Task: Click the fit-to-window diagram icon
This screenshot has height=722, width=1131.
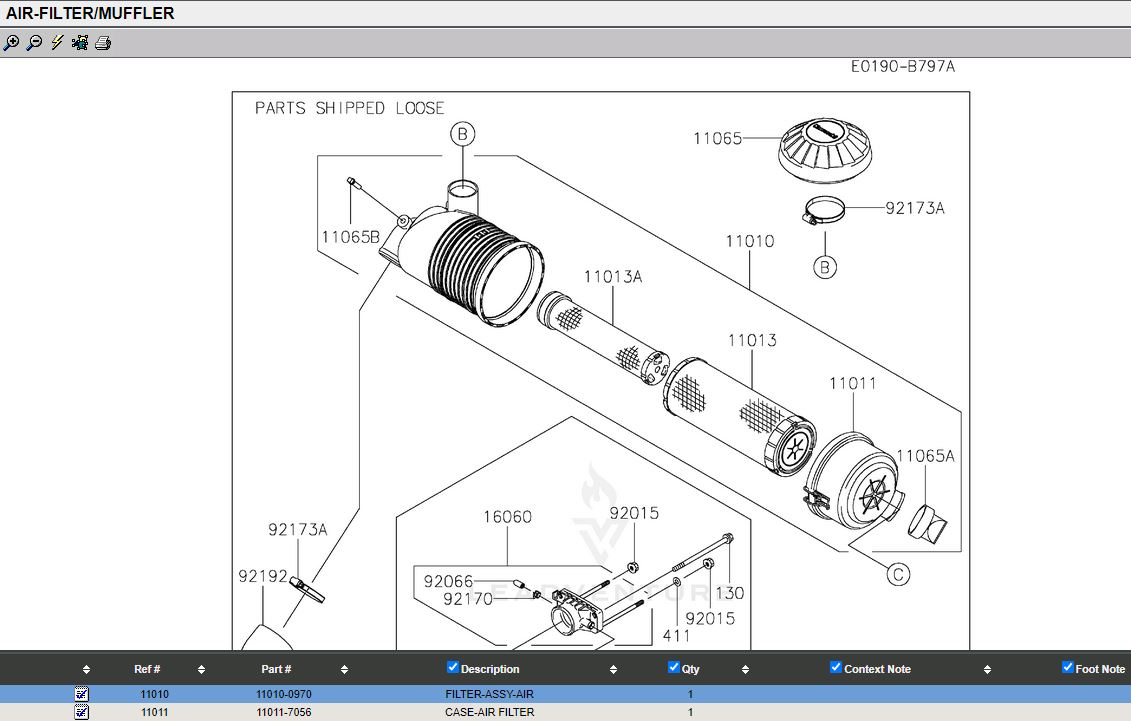Action: click(80, 43)
